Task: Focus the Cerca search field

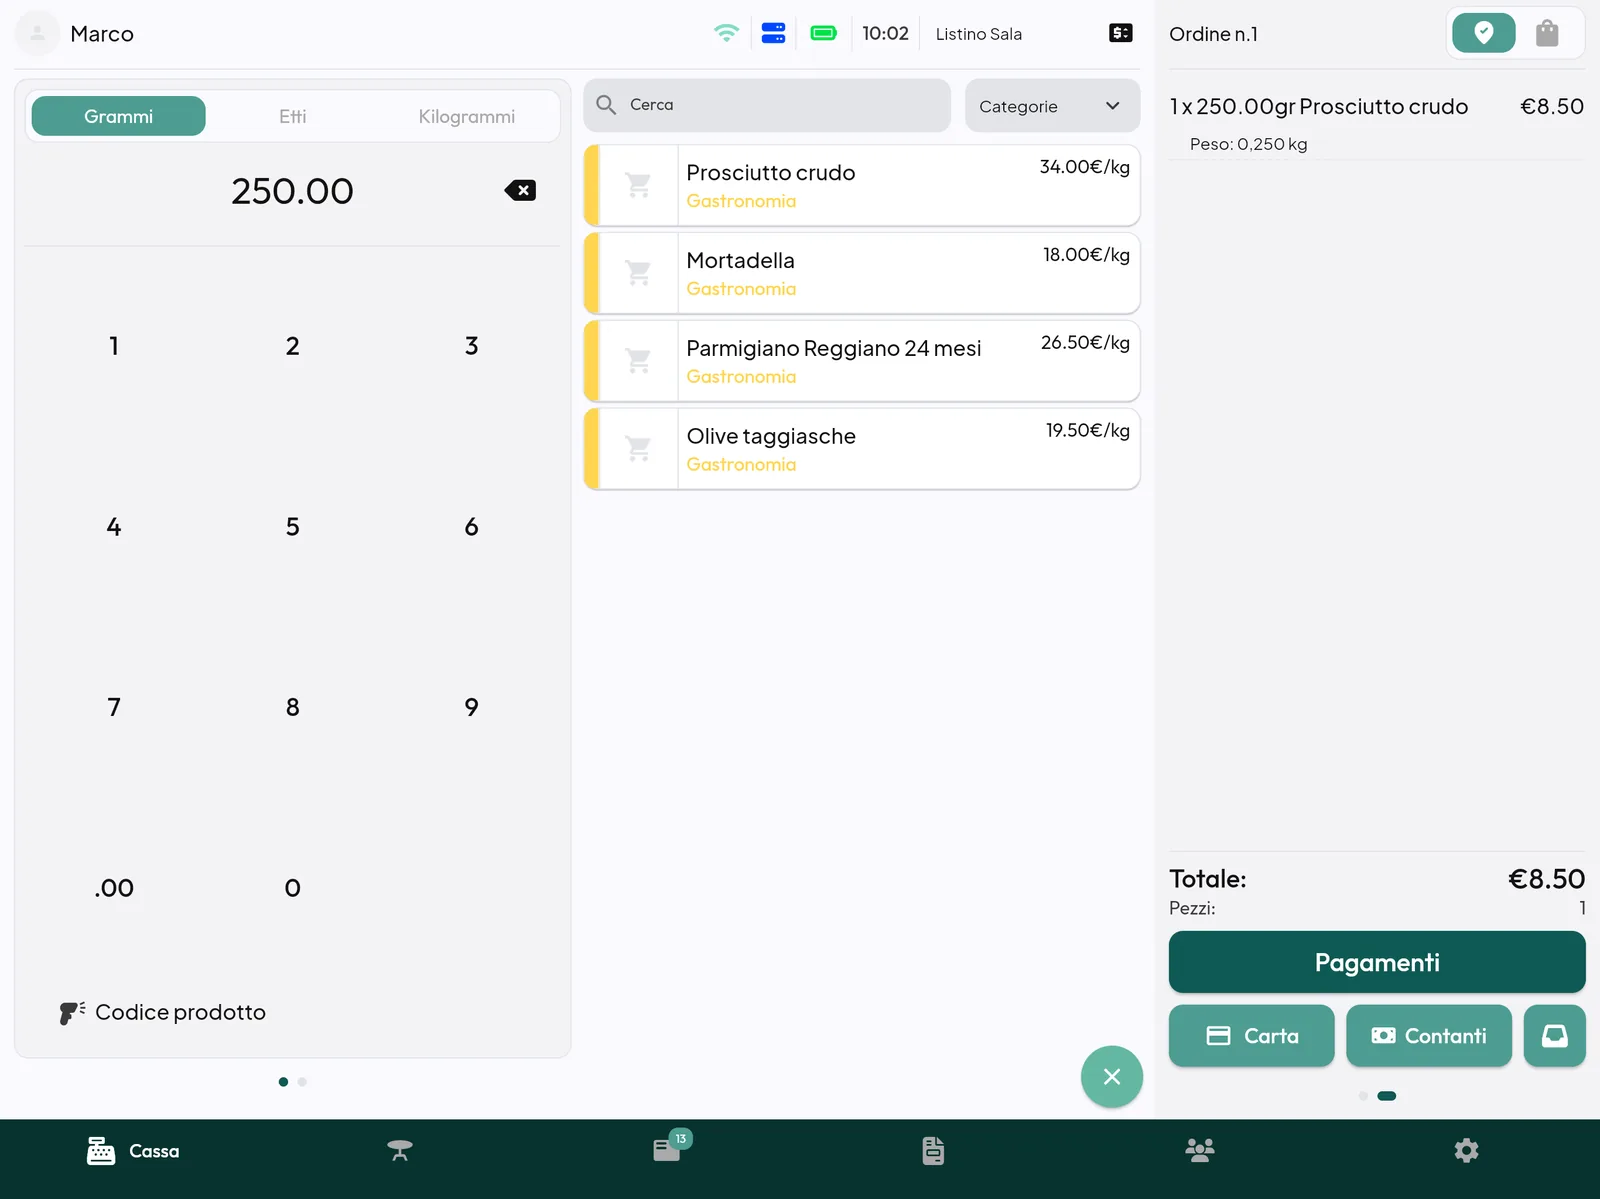Action: pos(767,105)
